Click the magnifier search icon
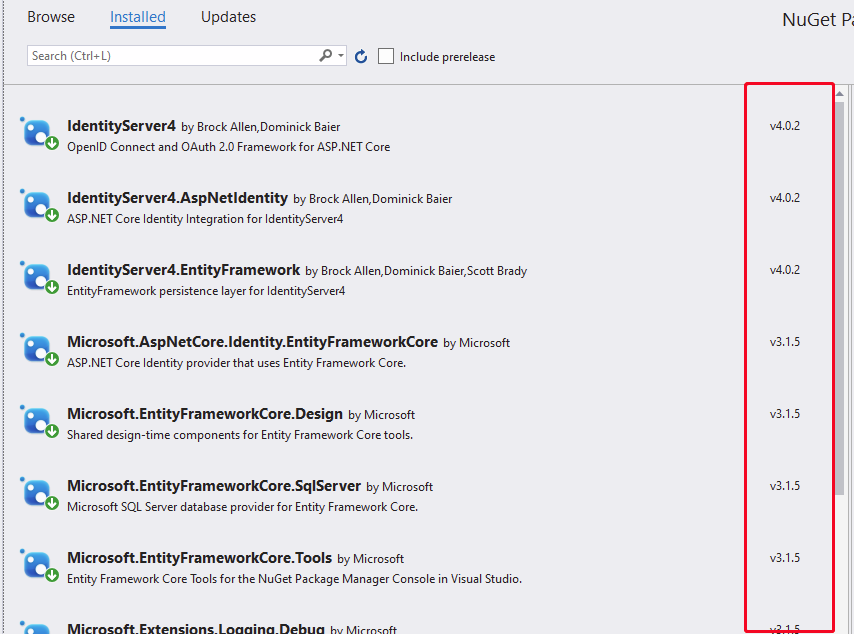The width and height of the screenshot is (854, 634). point(325,56)
